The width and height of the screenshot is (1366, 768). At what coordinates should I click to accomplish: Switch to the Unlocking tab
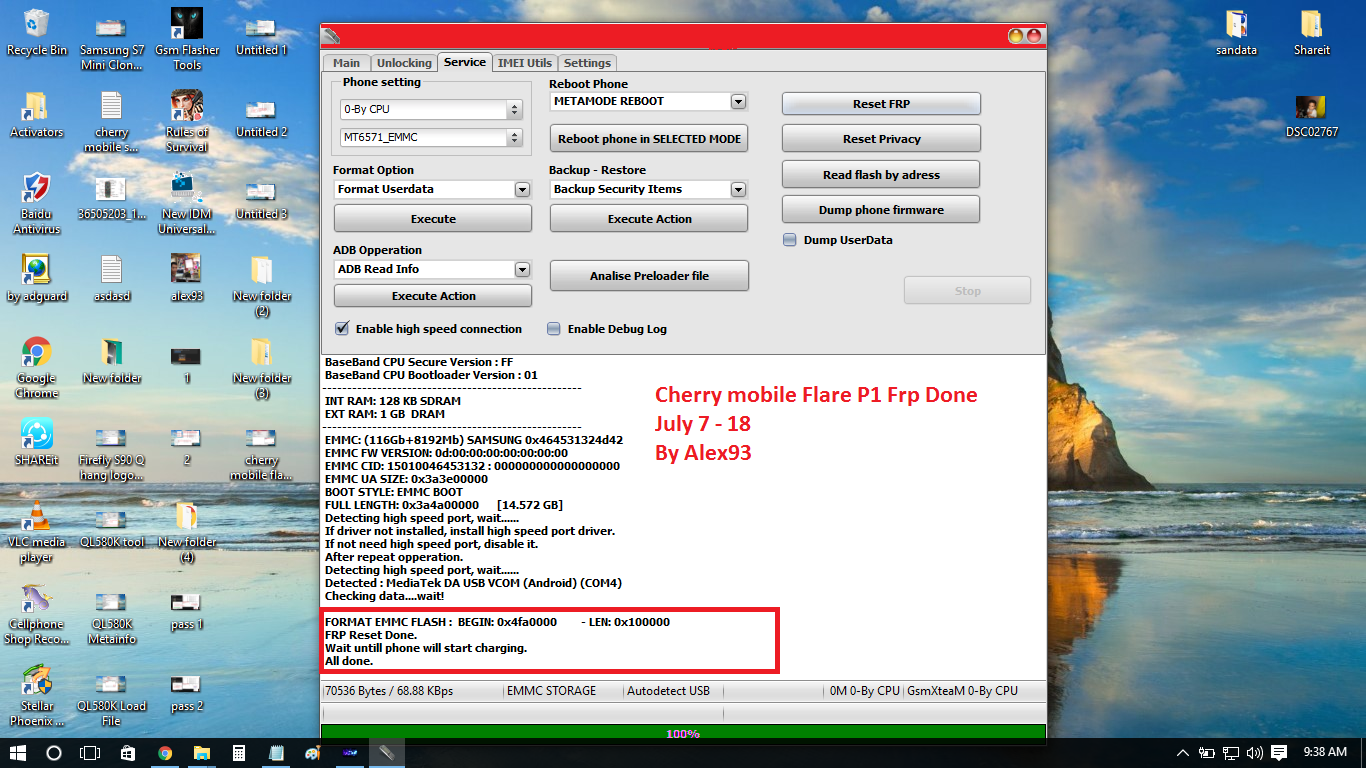click(x=404, y=63)
